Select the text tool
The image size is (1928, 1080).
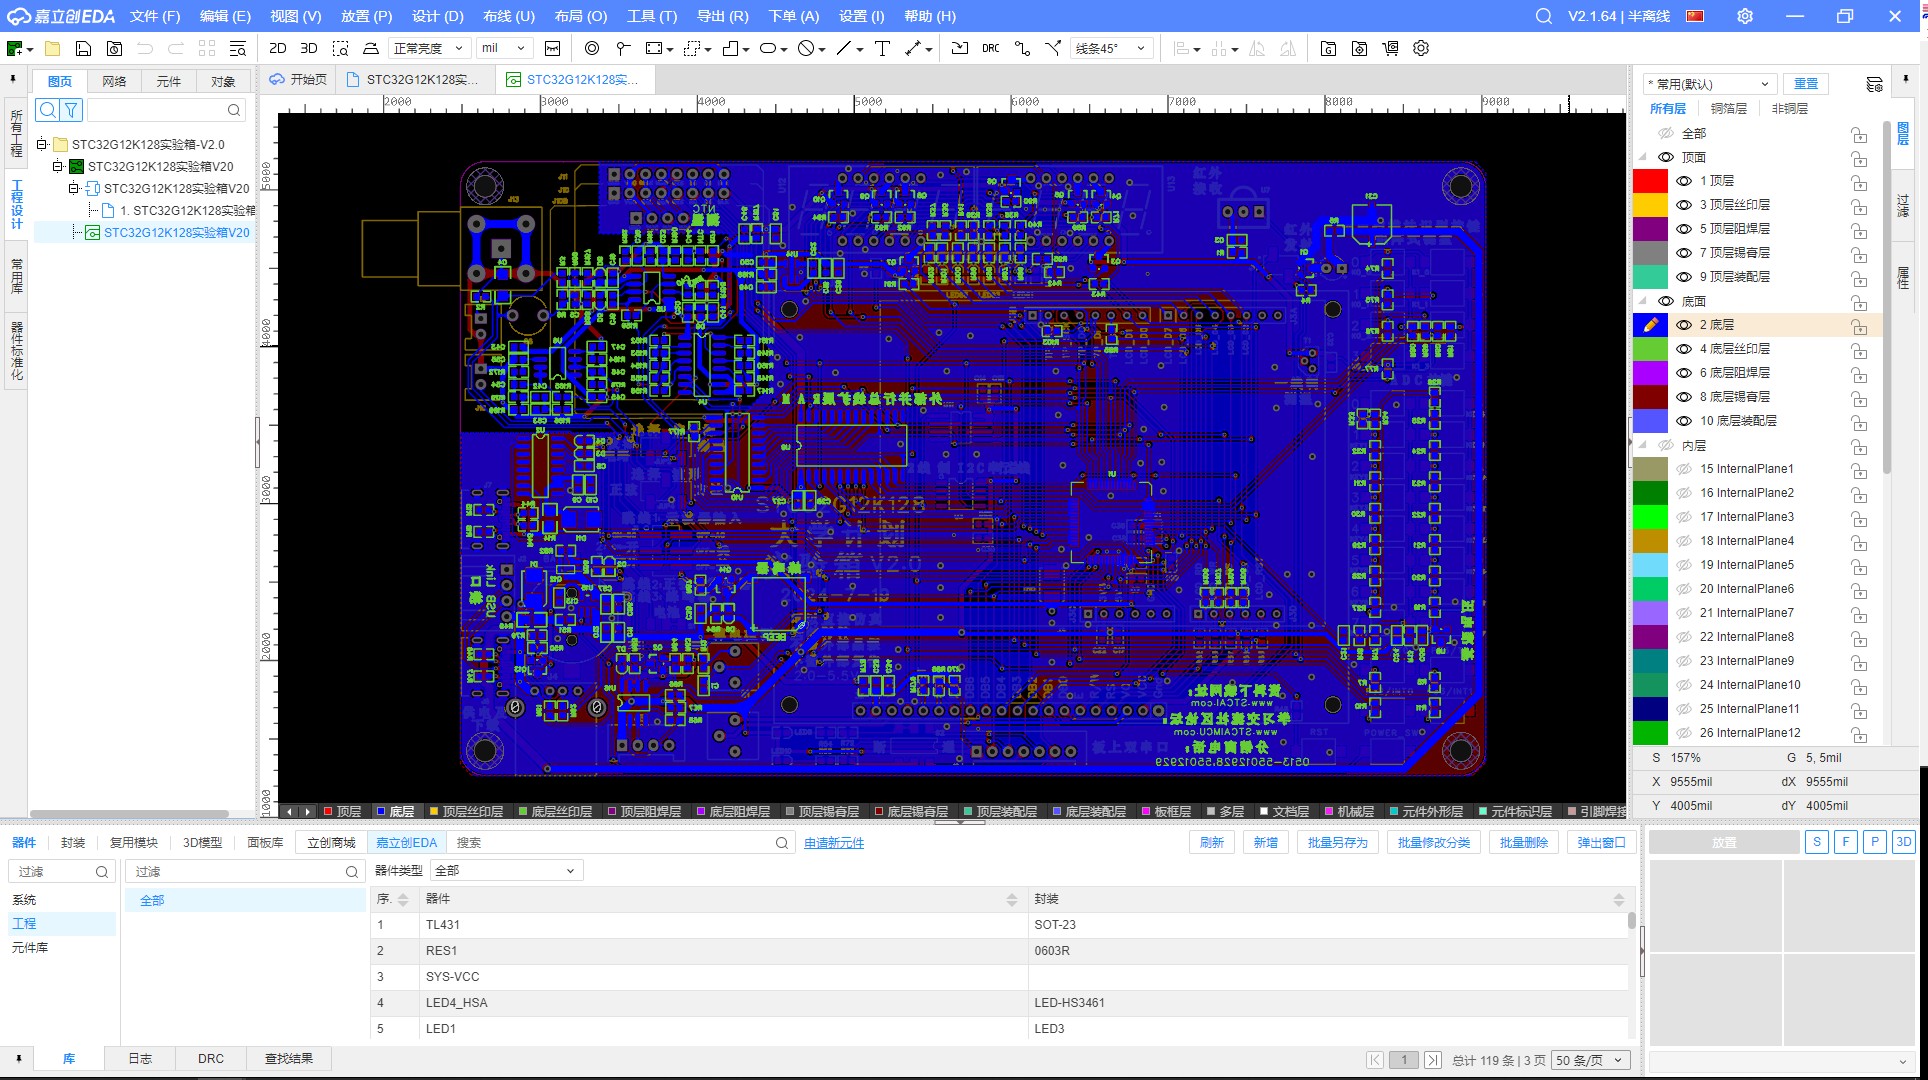tap(882, 48)
